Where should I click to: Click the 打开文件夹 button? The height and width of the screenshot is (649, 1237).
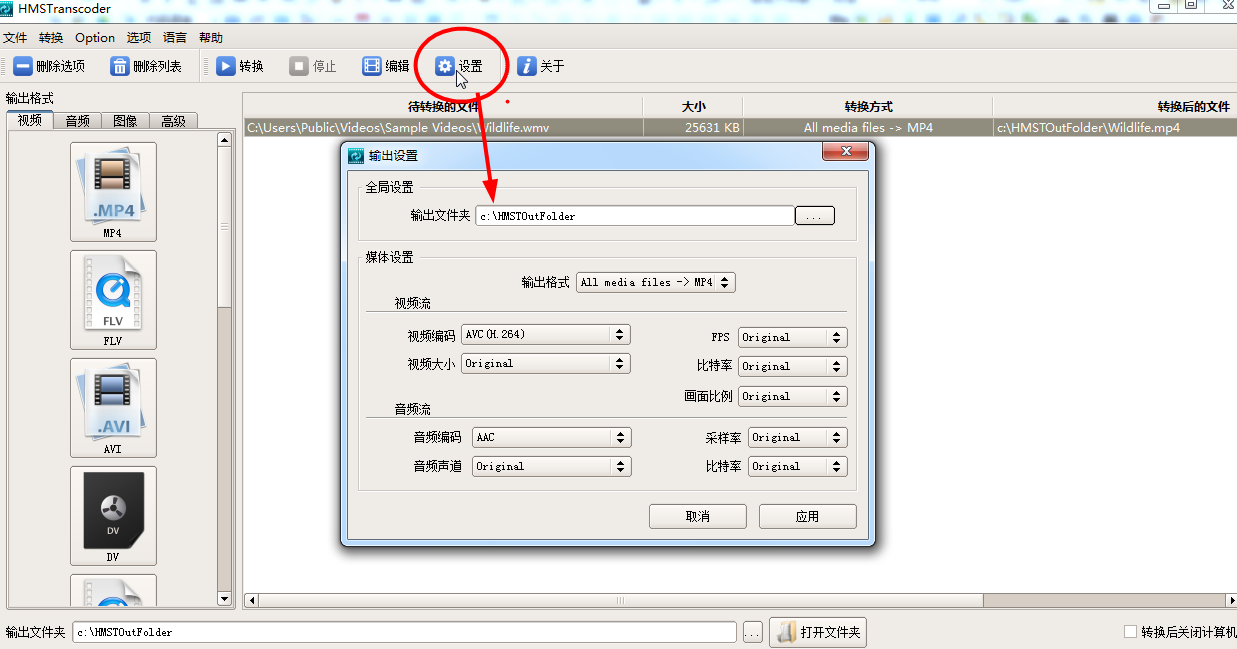818,632
